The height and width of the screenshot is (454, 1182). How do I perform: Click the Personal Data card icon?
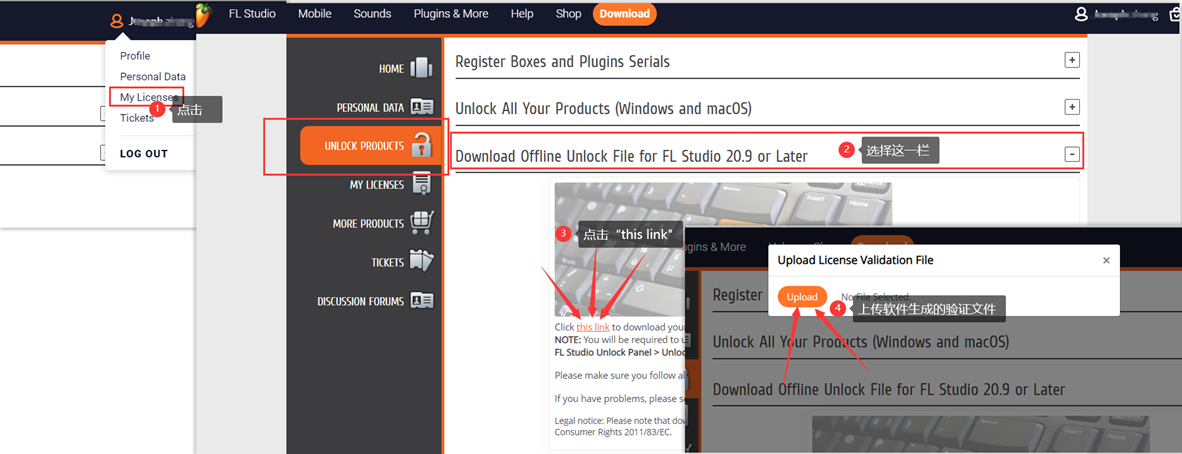pyautogui.click(x=421, y=107)
